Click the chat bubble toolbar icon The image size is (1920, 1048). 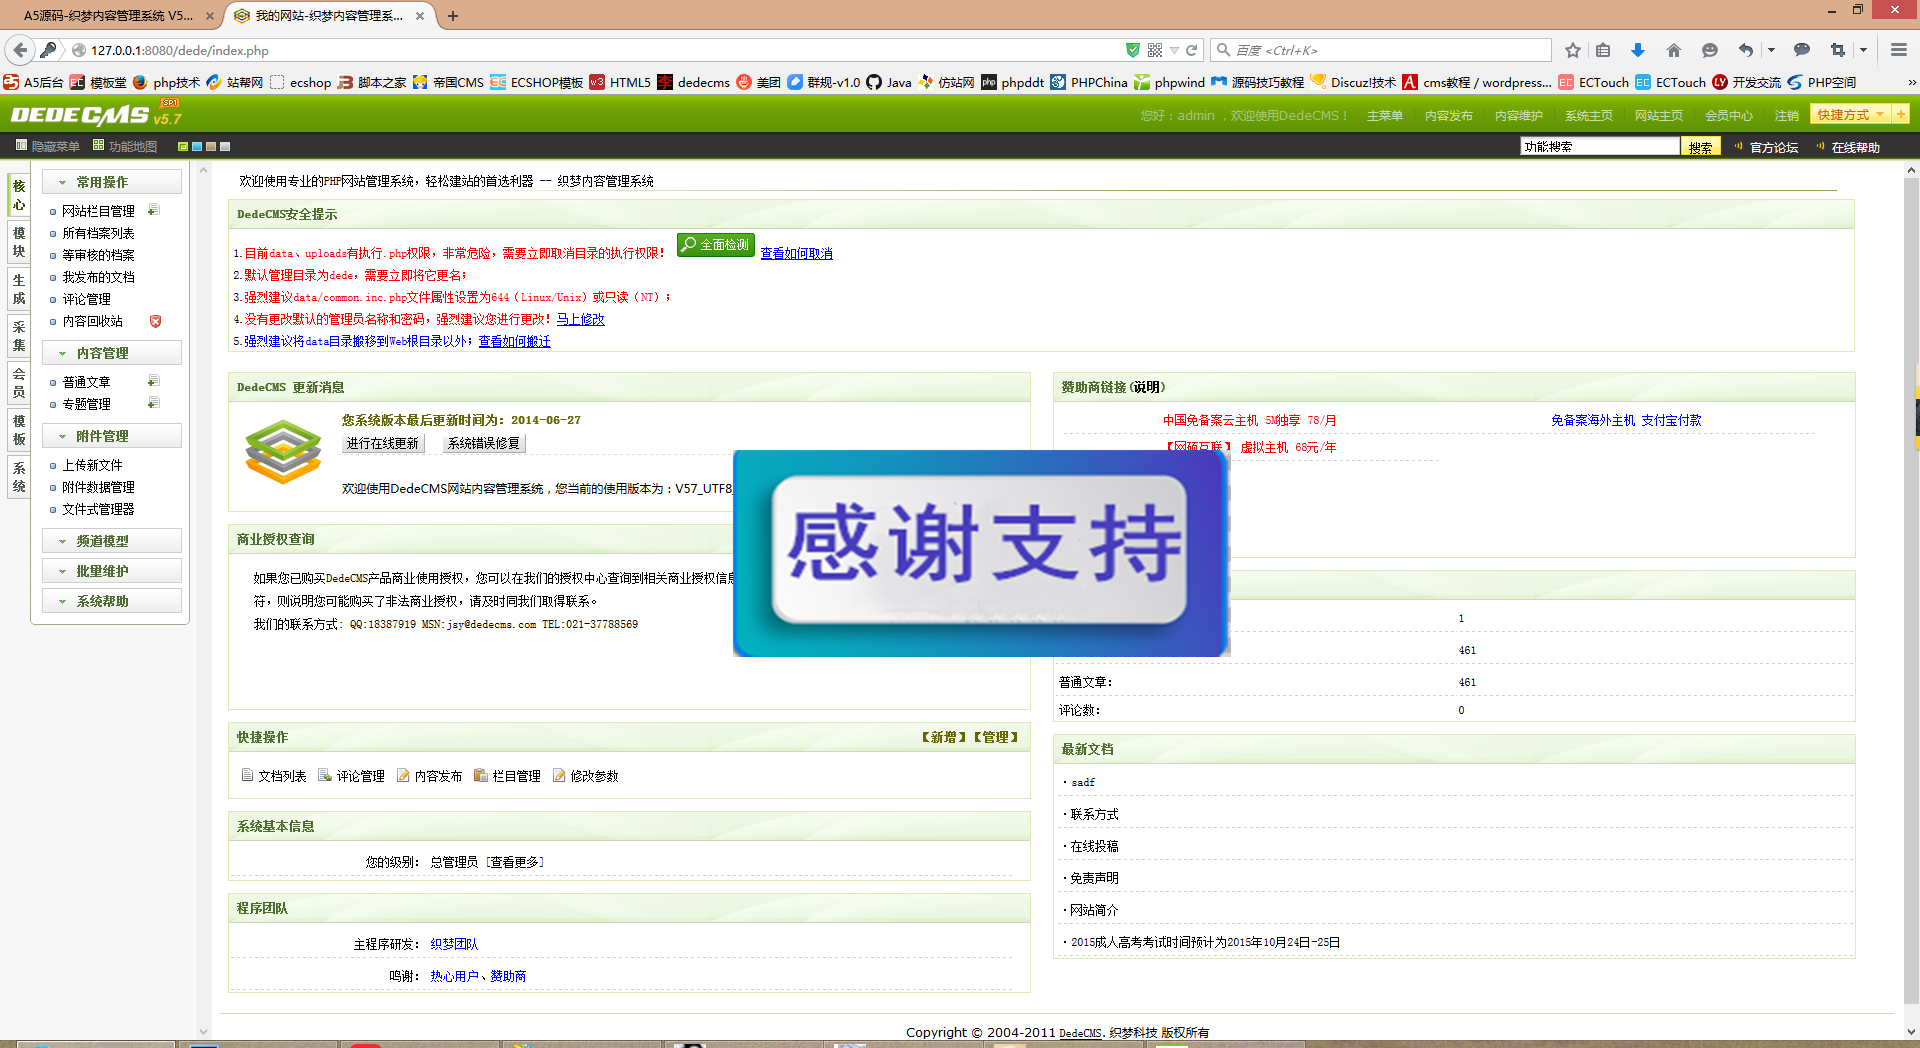click(x=1802, y=50)
